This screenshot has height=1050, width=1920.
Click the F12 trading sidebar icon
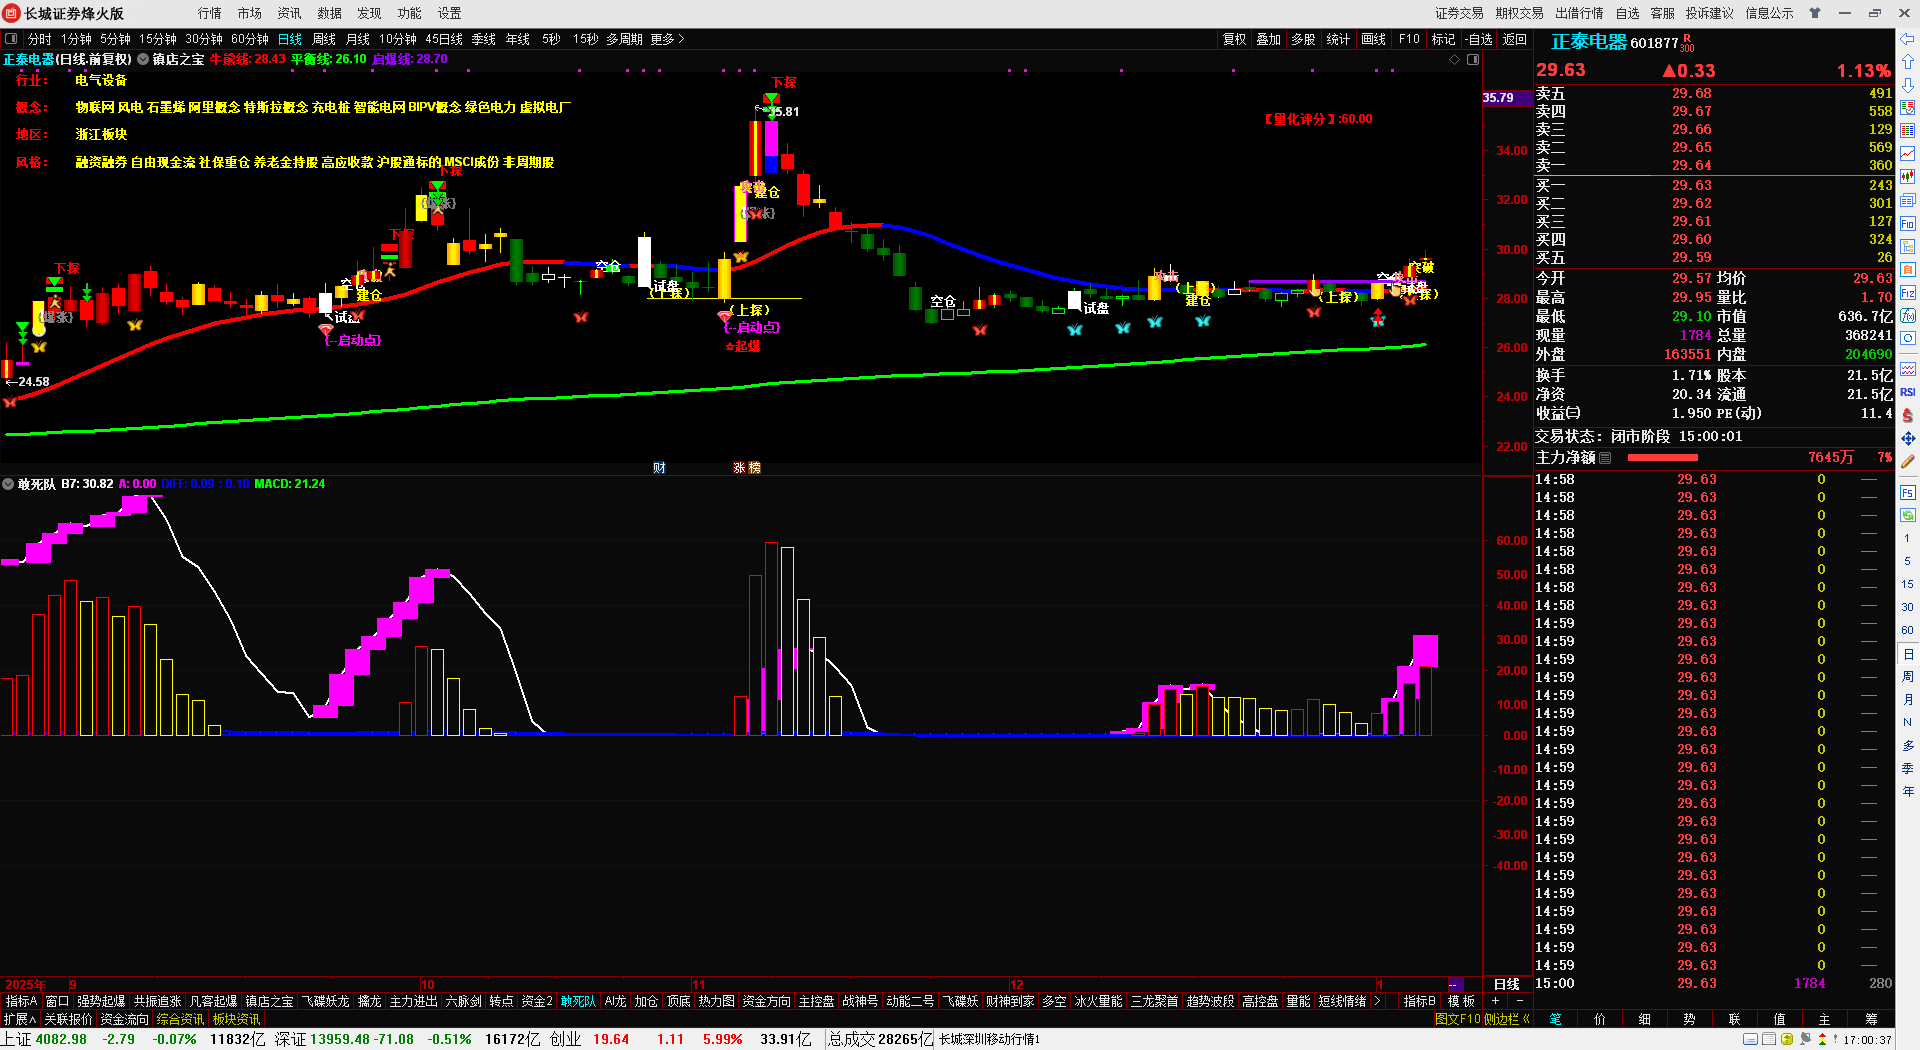1908,293
